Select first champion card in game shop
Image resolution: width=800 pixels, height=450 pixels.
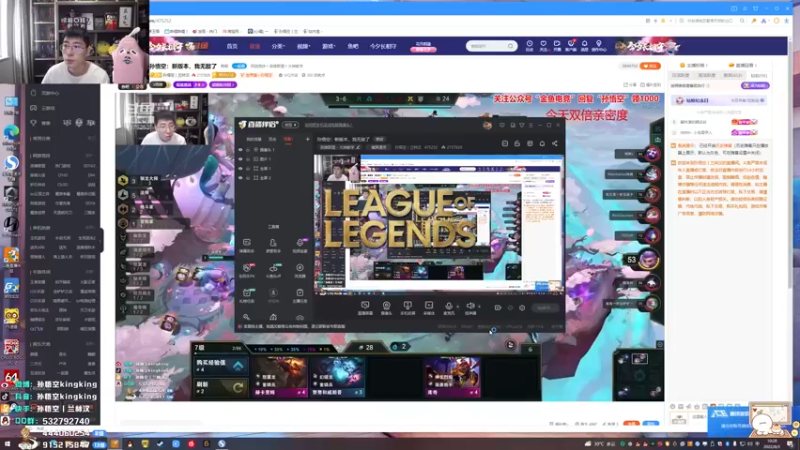pos(281,377)
